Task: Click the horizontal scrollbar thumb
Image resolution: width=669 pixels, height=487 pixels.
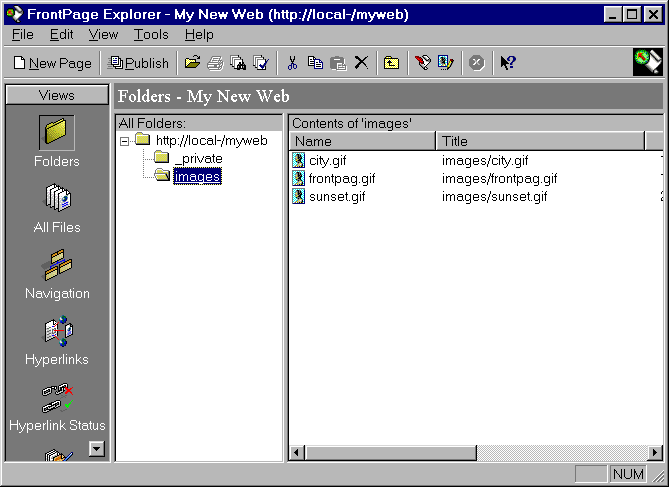Action: coord(391,452)
